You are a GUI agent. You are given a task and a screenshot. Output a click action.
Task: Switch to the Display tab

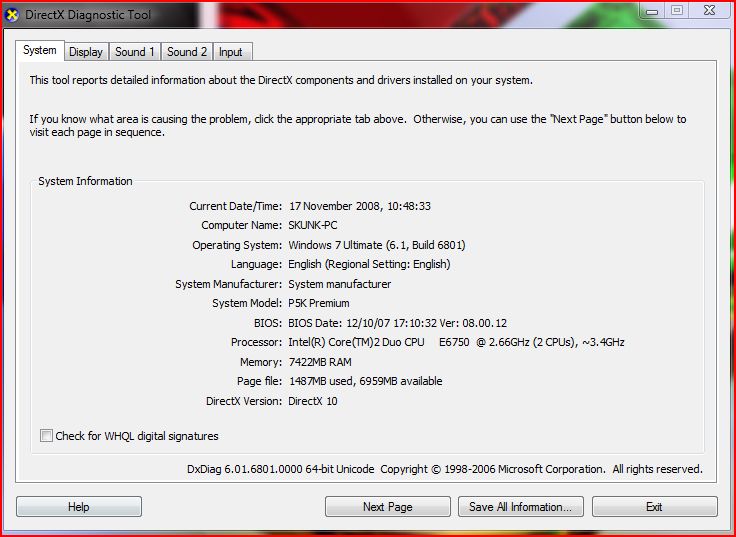[86, 52]
